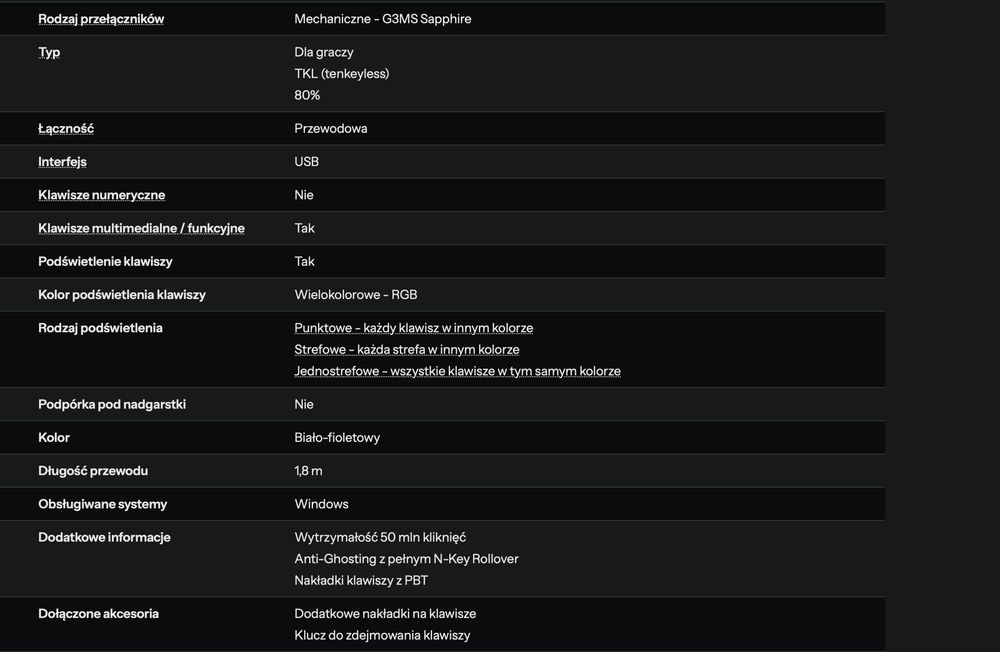Click the 'Wielokolorowe - RGB' value

pyautogui.click(x=355, y=295)
